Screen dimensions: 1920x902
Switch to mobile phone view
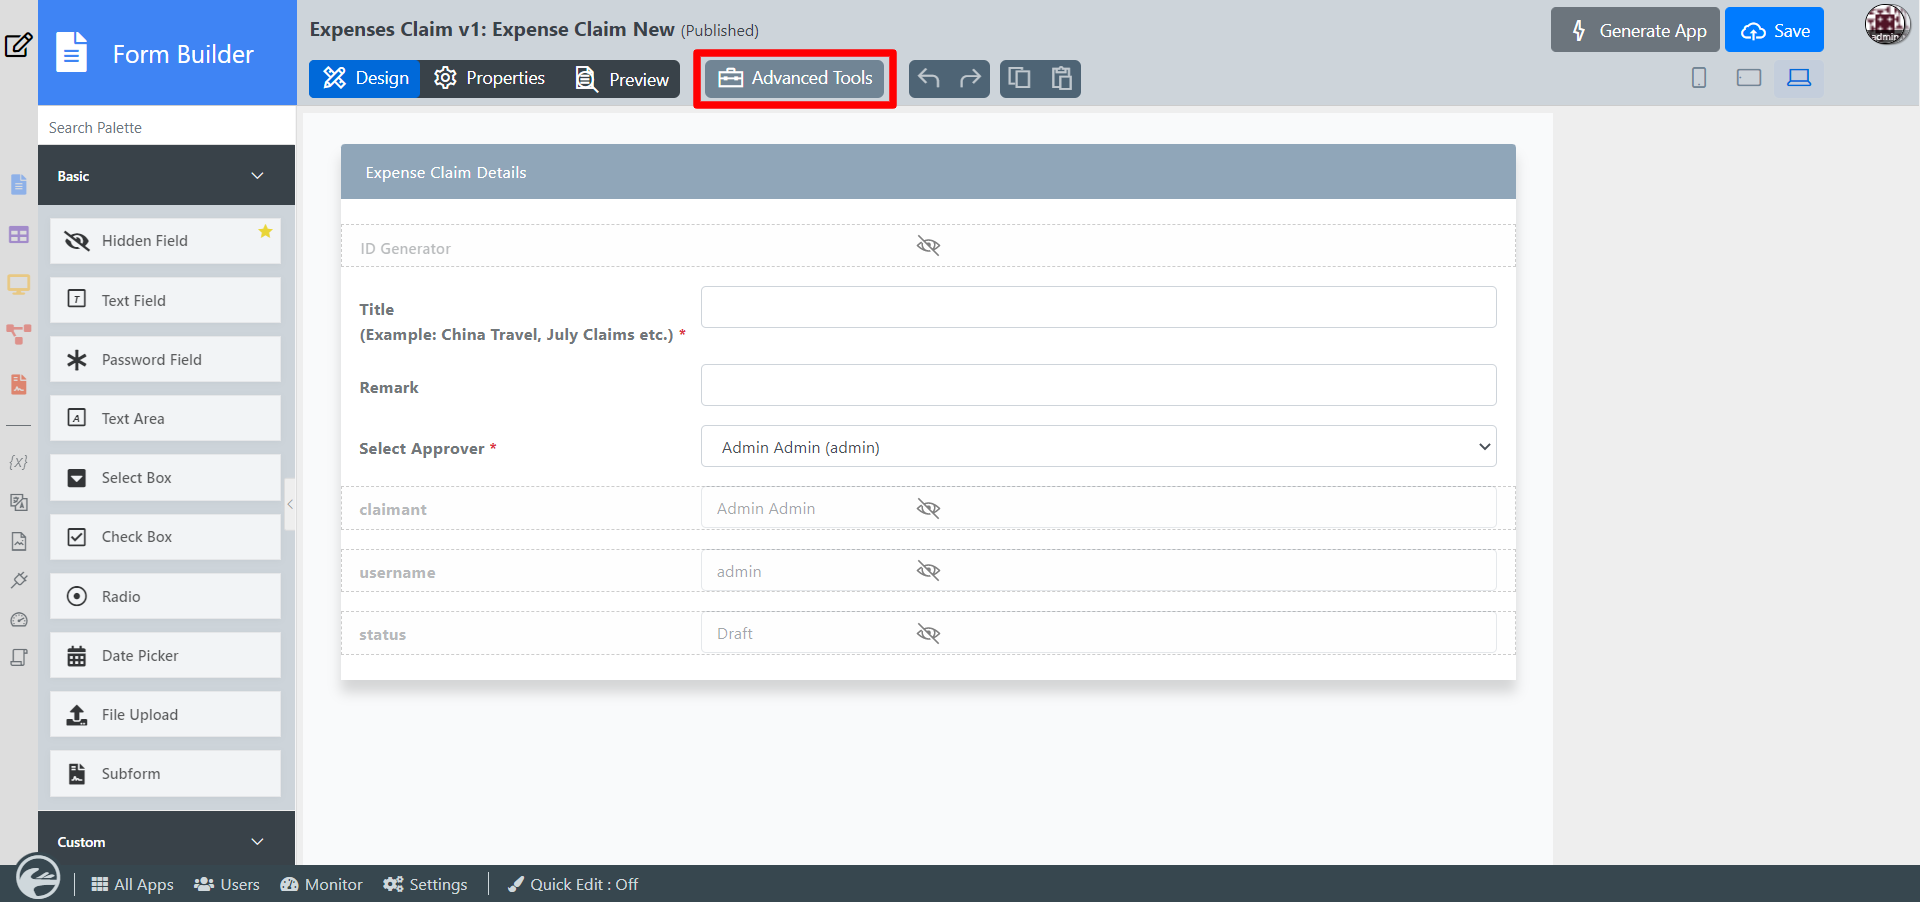click(1699, 78)
